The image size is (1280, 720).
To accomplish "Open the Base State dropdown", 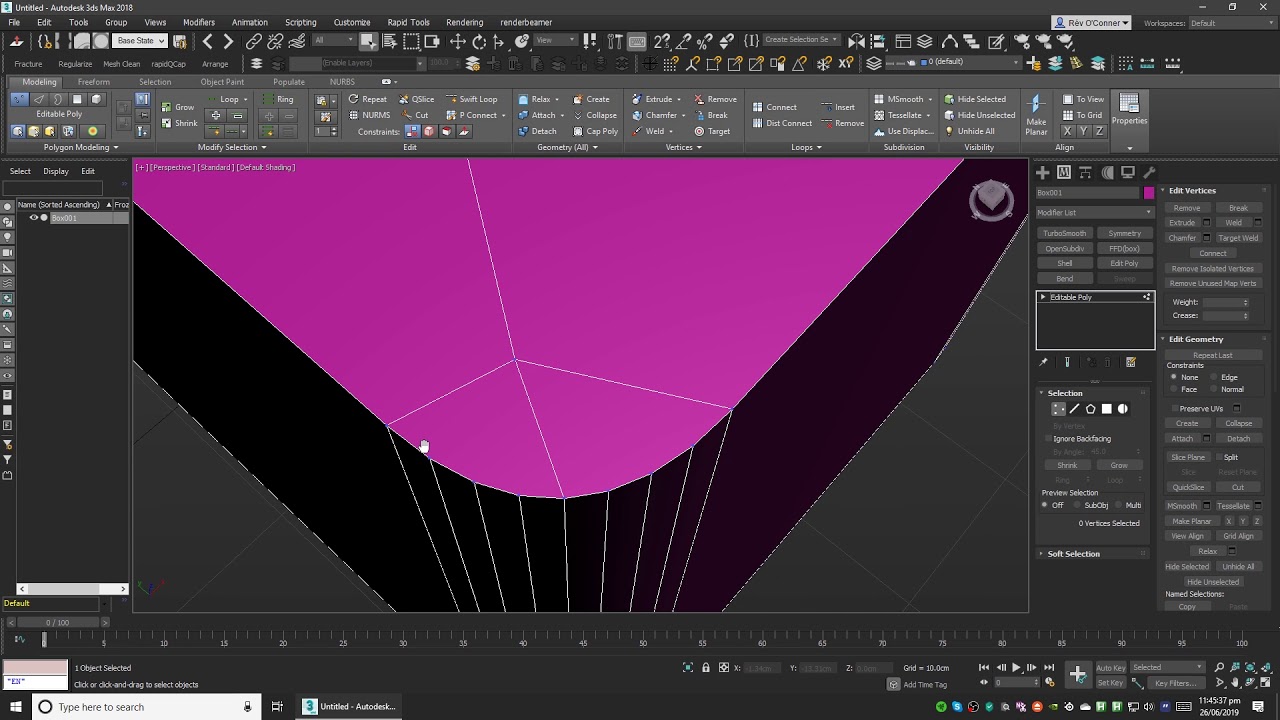I will click(139, 41).
